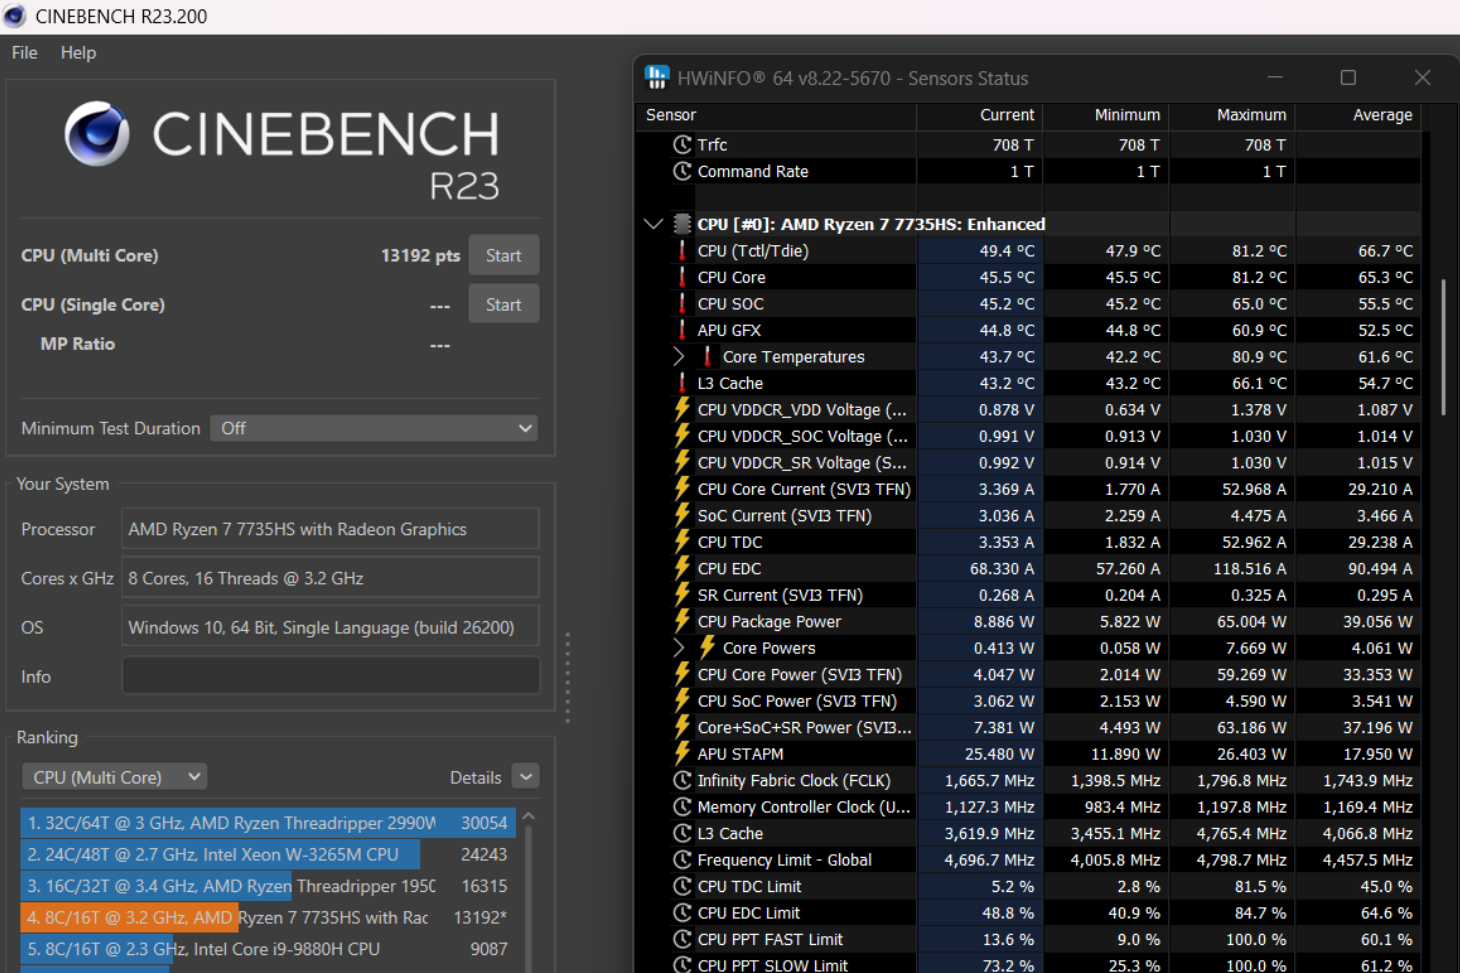Click the clock icon beside Infinity Fabric Clock
1460x973 pixels.
coord(682,780)
